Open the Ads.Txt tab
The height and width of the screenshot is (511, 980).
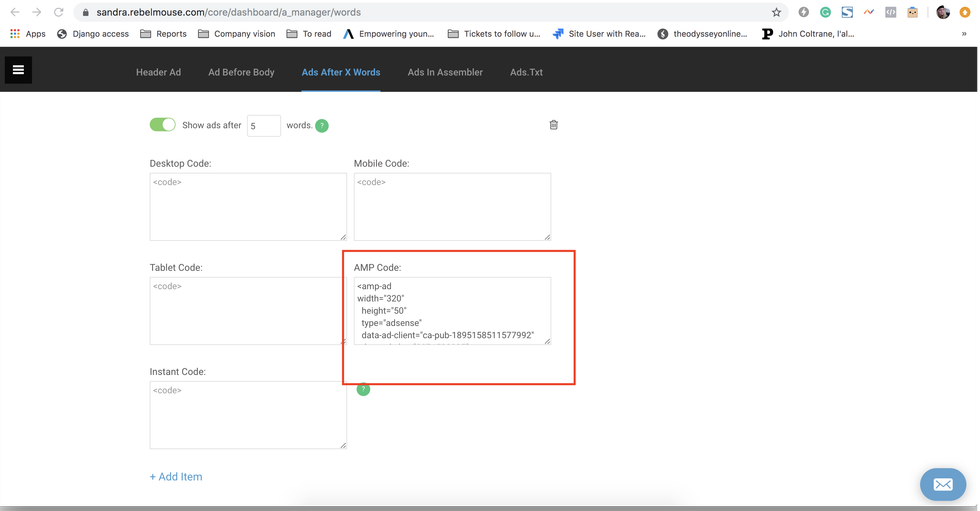point(526,72)
